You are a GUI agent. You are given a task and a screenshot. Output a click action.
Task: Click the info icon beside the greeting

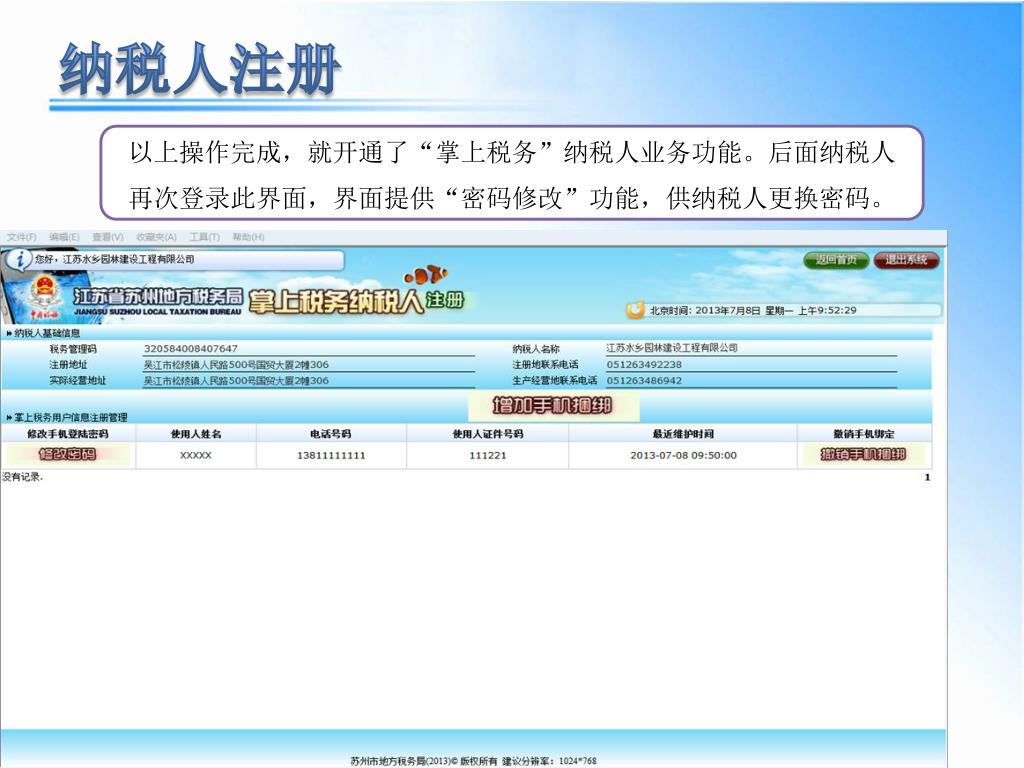click(18, 260)
